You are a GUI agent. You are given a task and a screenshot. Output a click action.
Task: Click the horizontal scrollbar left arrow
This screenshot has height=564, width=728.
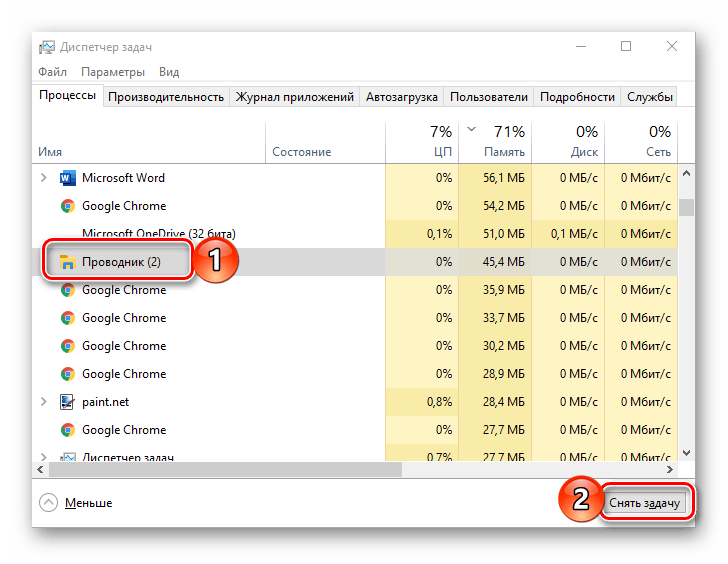click(40, 469)
